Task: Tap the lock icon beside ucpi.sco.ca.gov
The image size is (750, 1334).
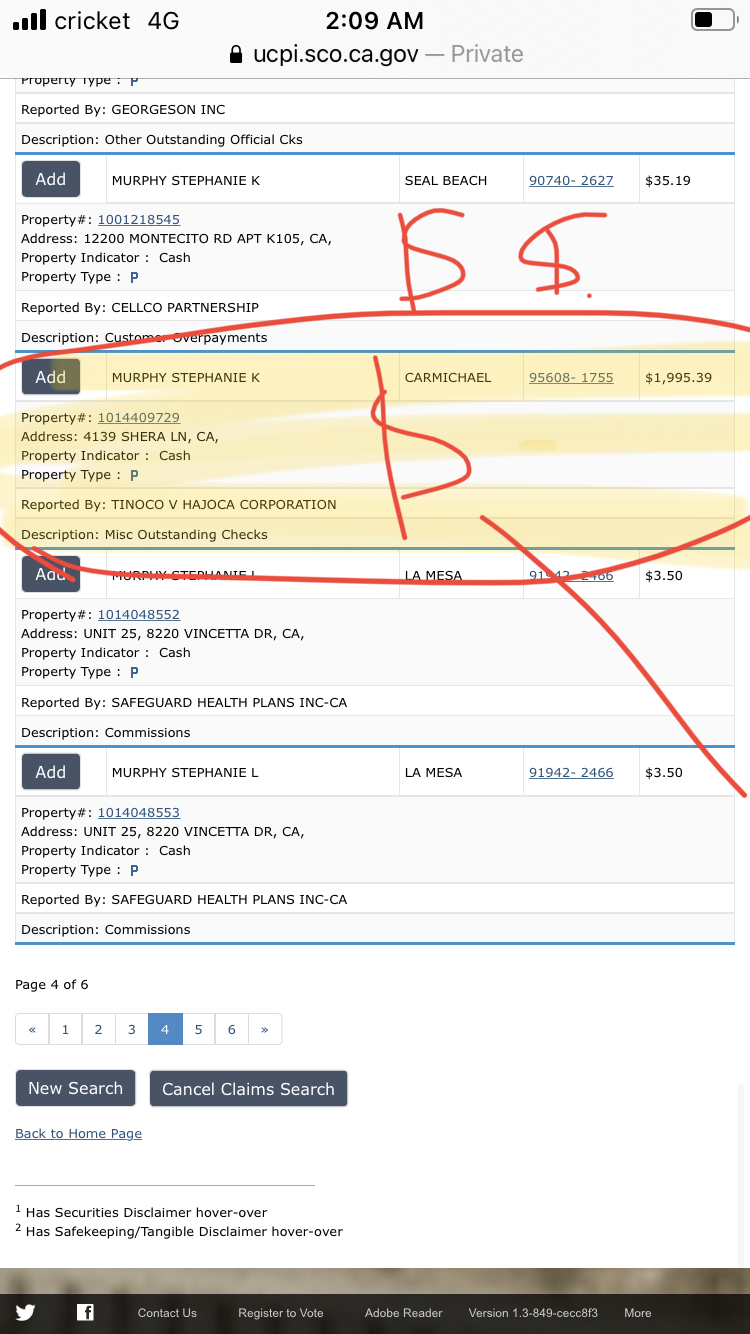Action: (x=236, y=54)
